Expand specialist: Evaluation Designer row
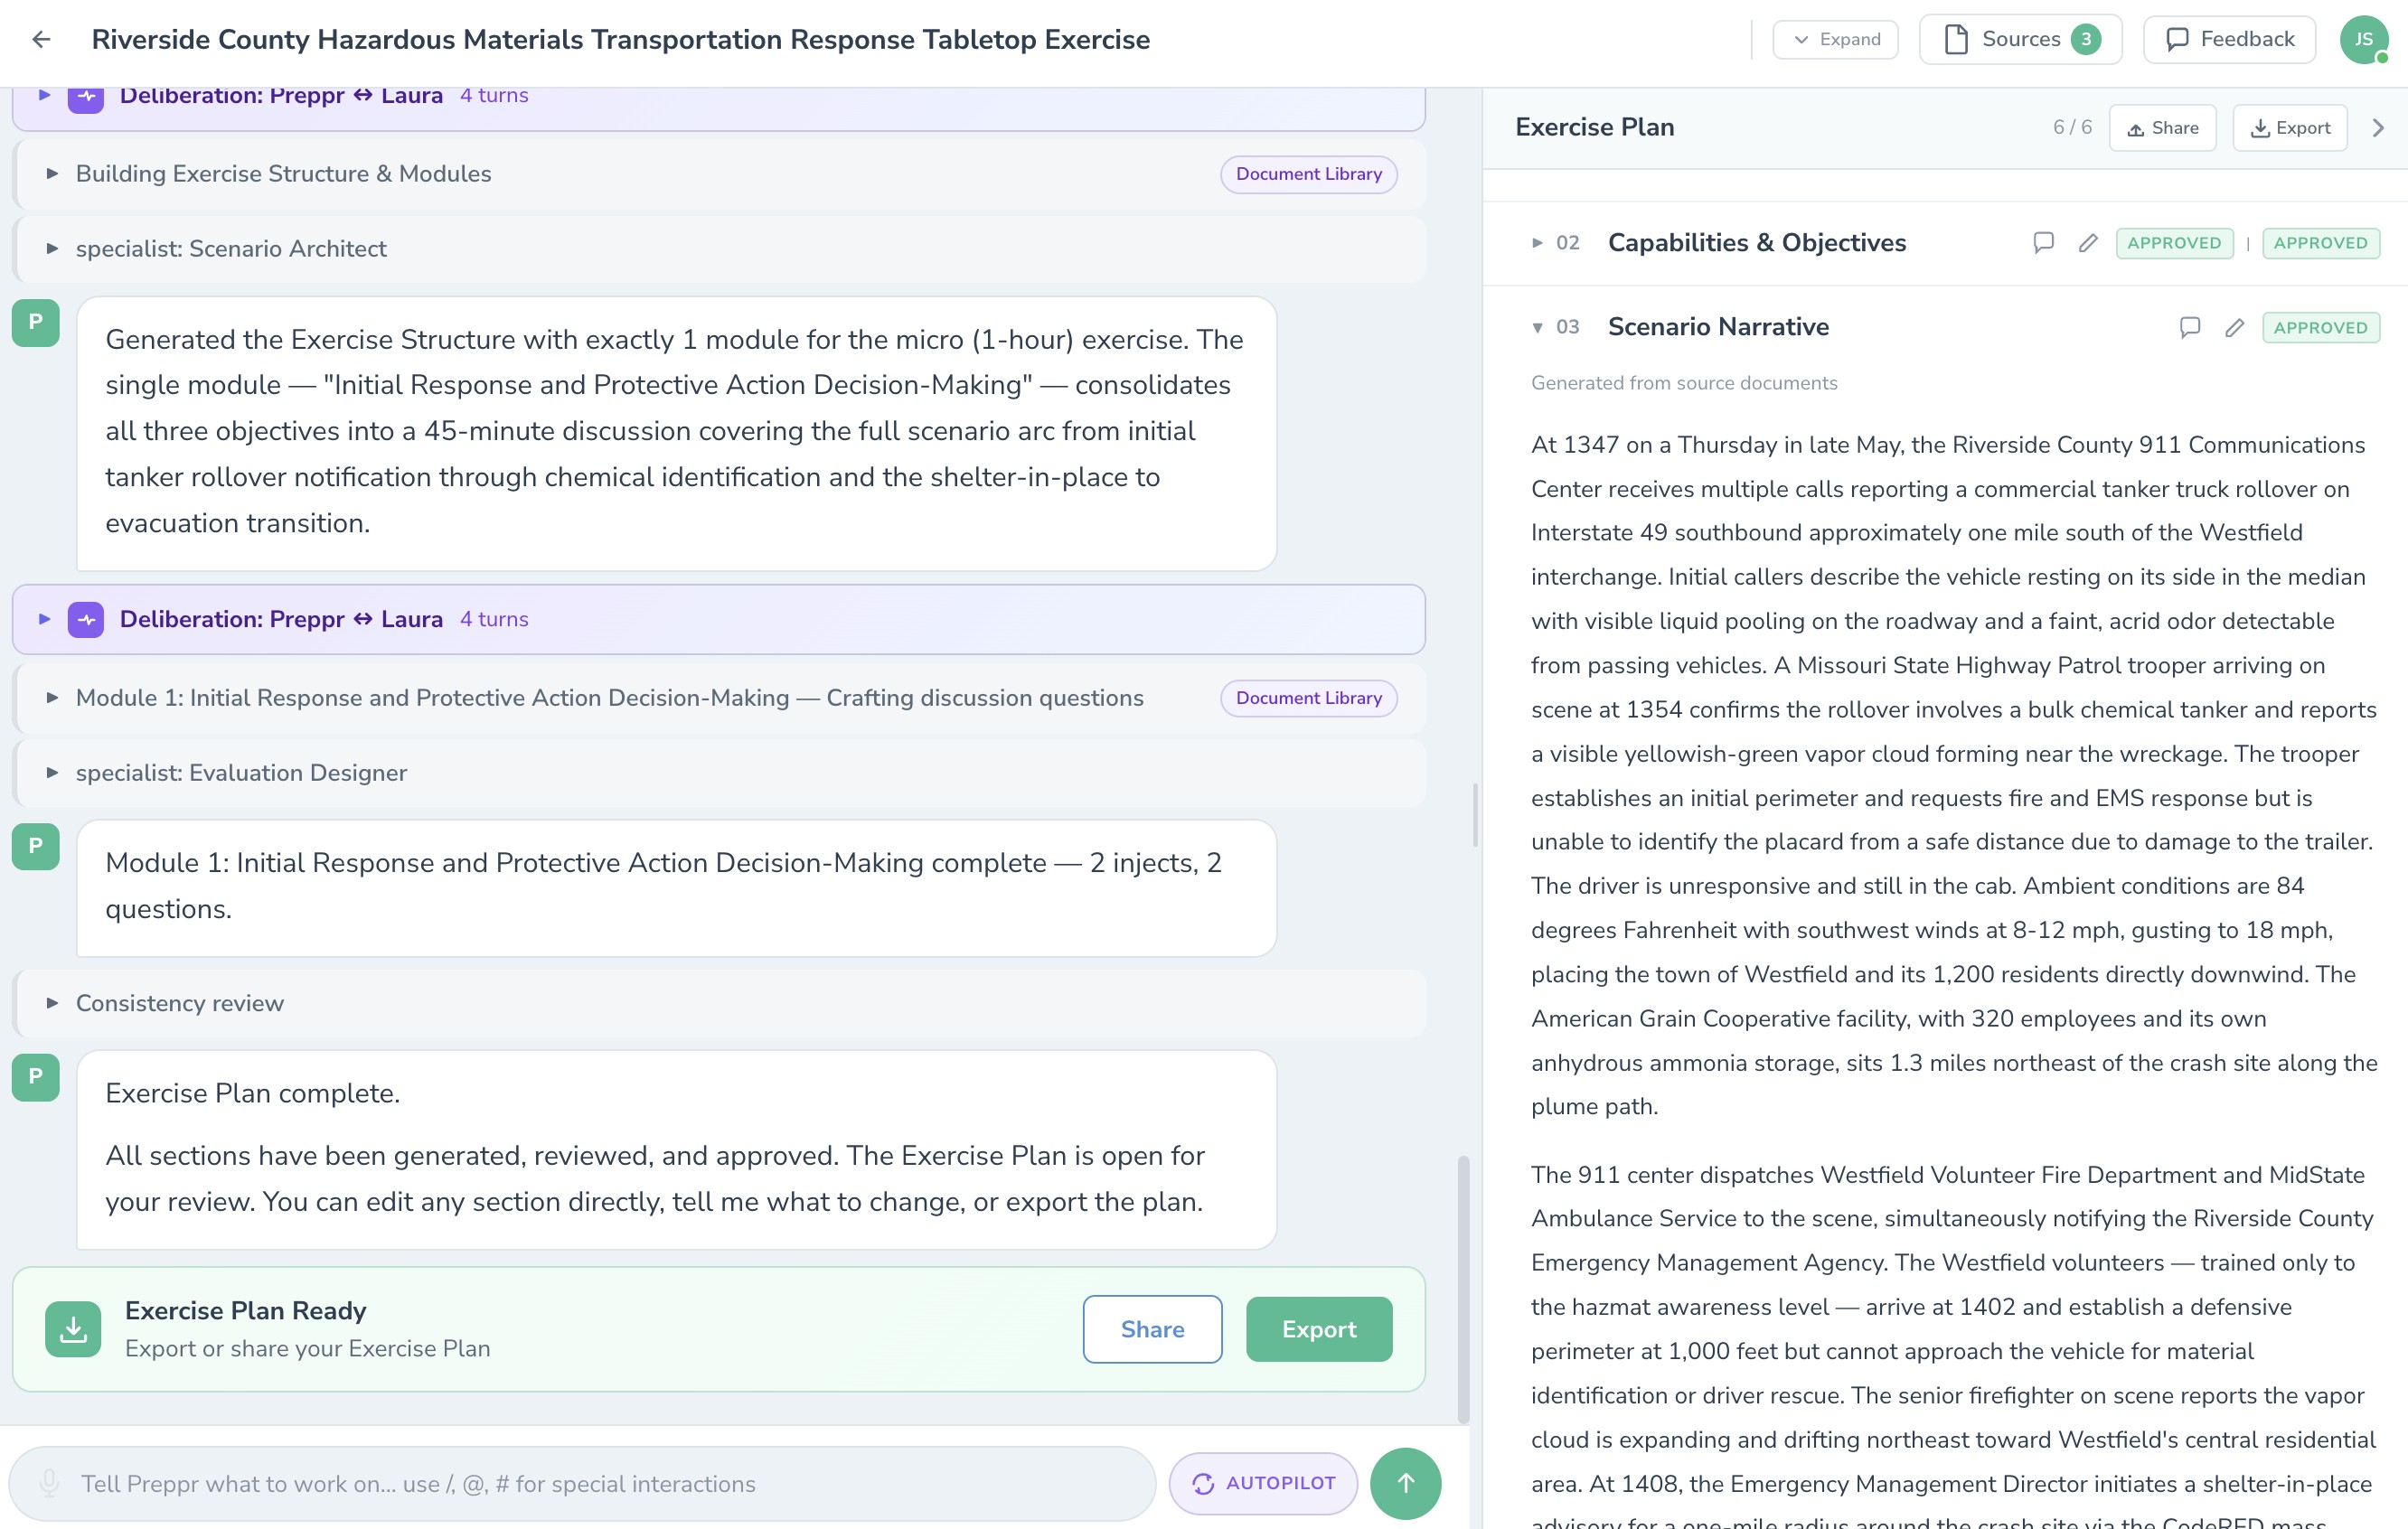2408x1529 pixels. point(52,773)
